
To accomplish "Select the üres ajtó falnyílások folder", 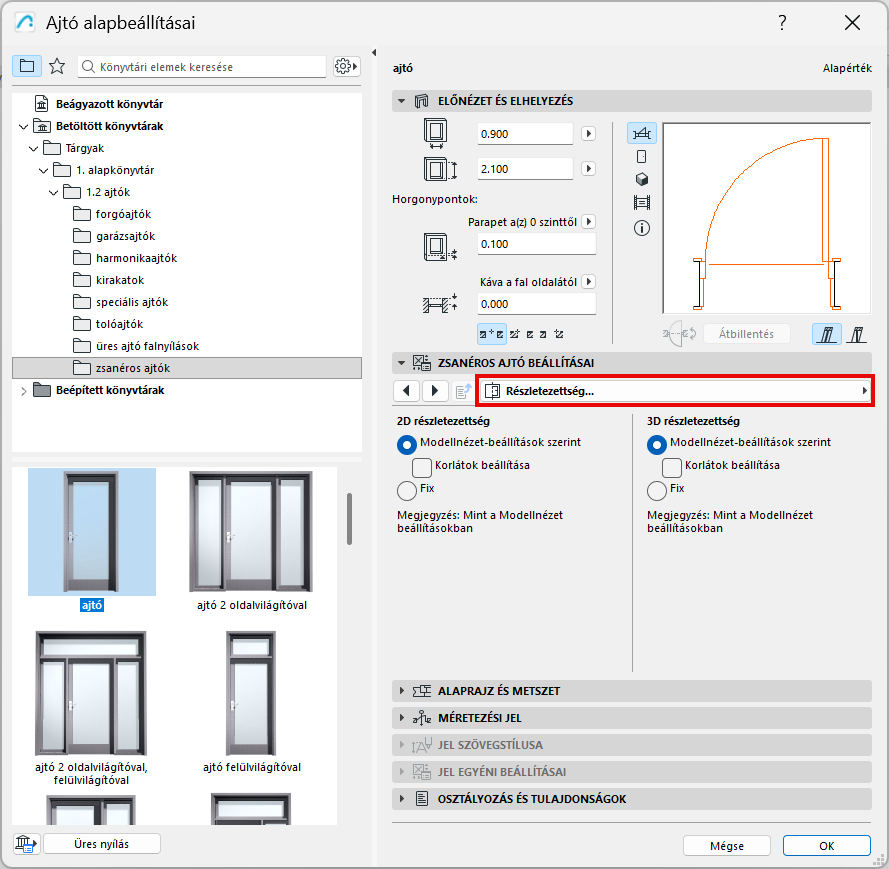I will [x=147, y=346].
